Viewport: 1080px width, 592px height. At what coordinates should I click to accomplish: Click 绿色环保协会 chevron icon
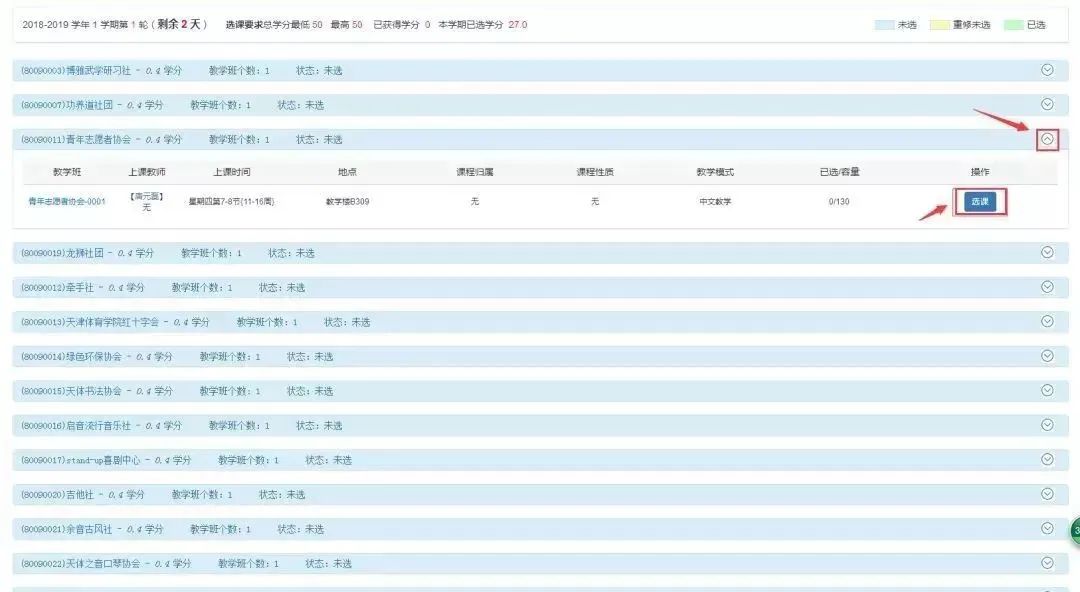click(x=1047, y=356)
